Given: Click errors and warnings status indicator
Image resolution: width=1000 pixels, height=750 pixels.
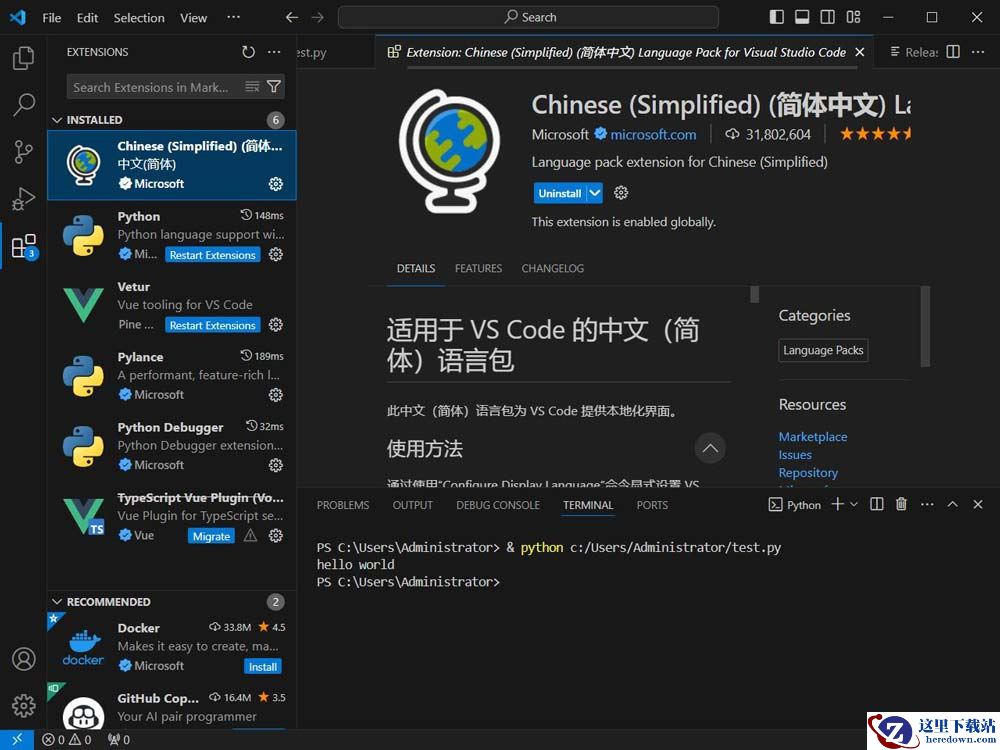Looking at the screenshot, I should 67,740.
